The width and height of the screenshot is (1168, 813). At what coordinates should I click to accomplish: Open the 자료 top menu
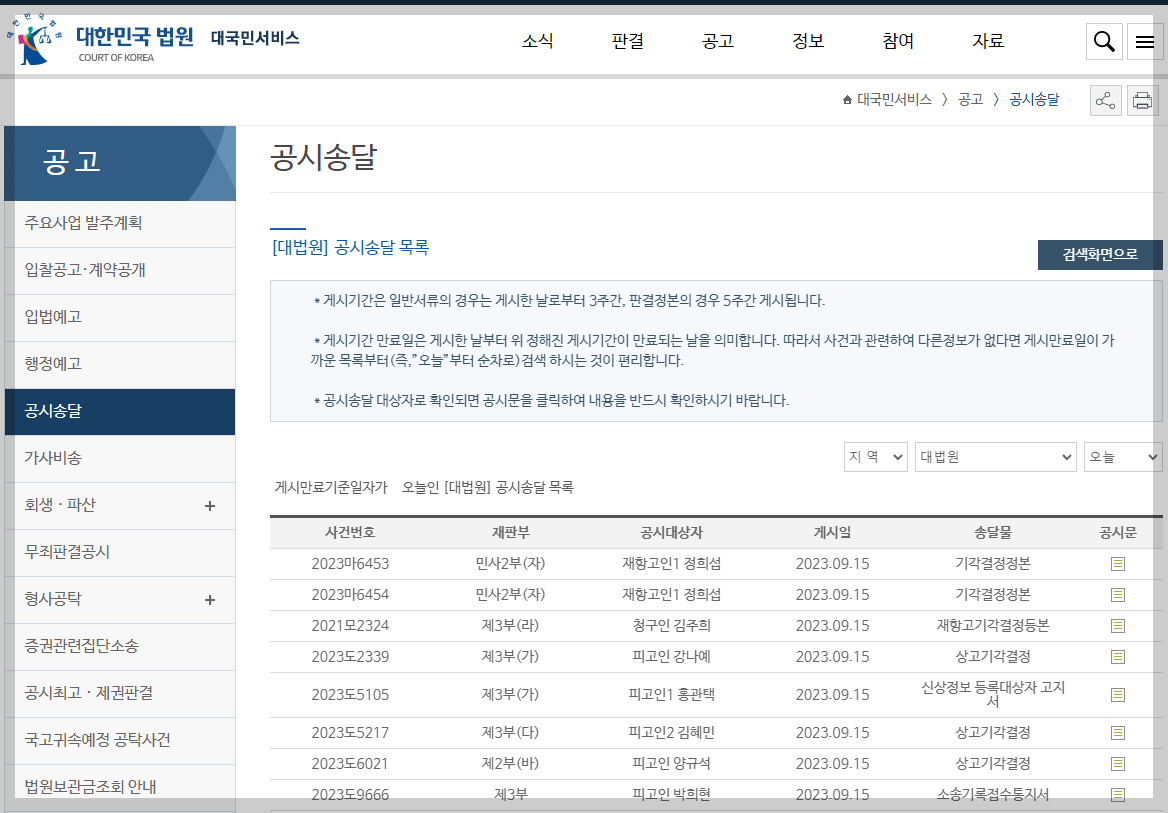pos(988,41)
